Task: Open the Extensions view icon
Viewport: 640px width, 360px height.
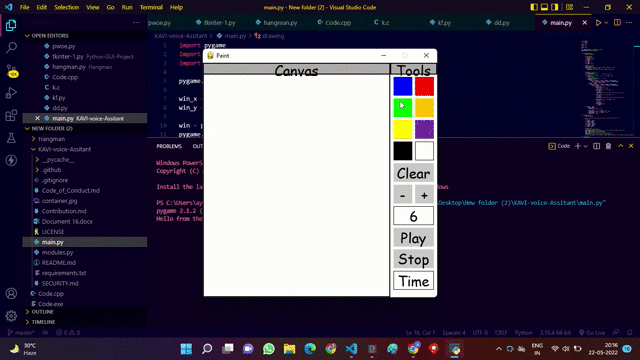Action: [x=11, y=116]
